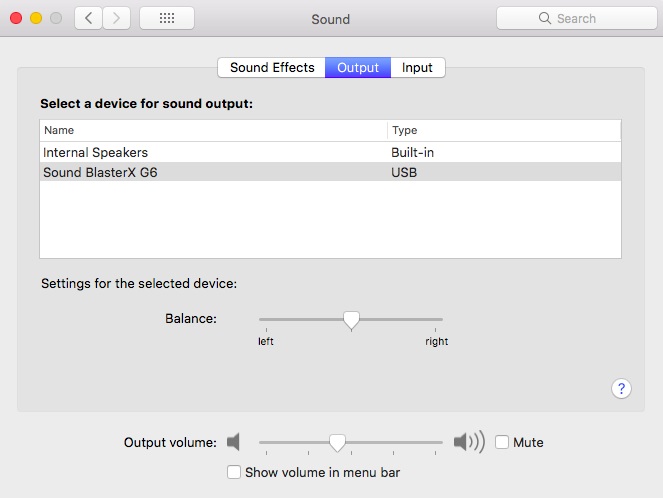Viewport: 663px width, 498px height.
Task: Select Internal Speakers output device
Action: pyautogui.click(x=96, y=152)
